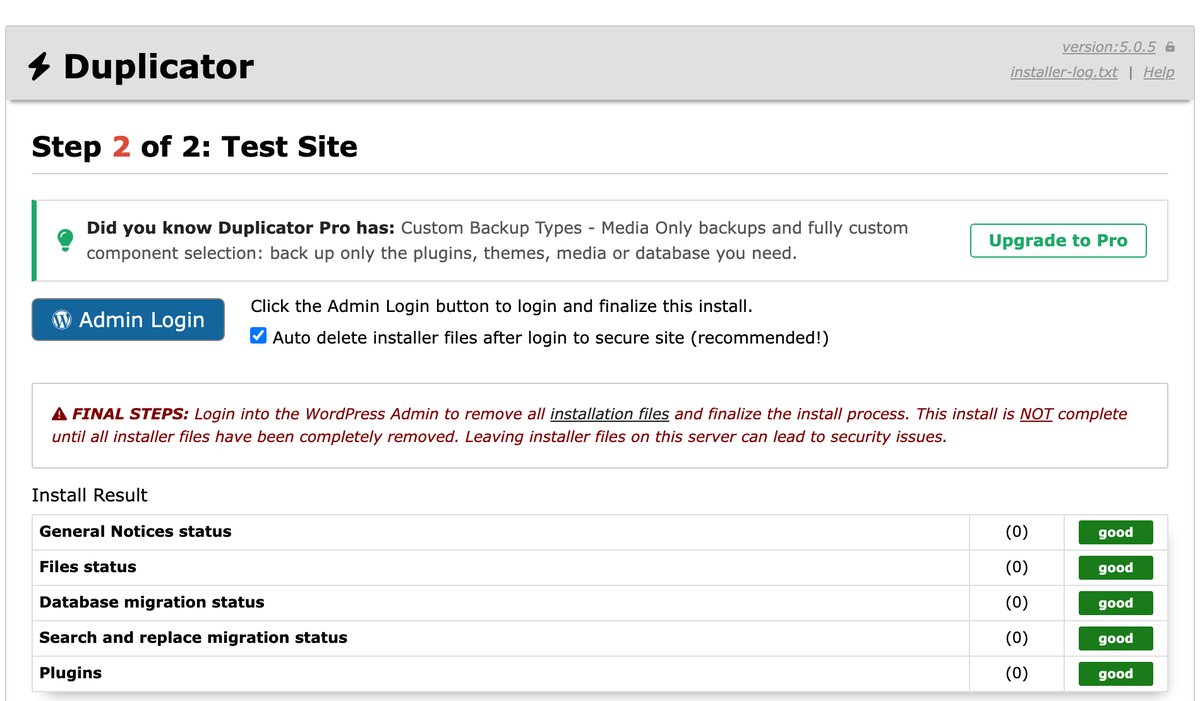Image resolution: width=1200 pixels, height=701 pixels.
Task: Click the (0) count for Plugins
Action: 1016,673
